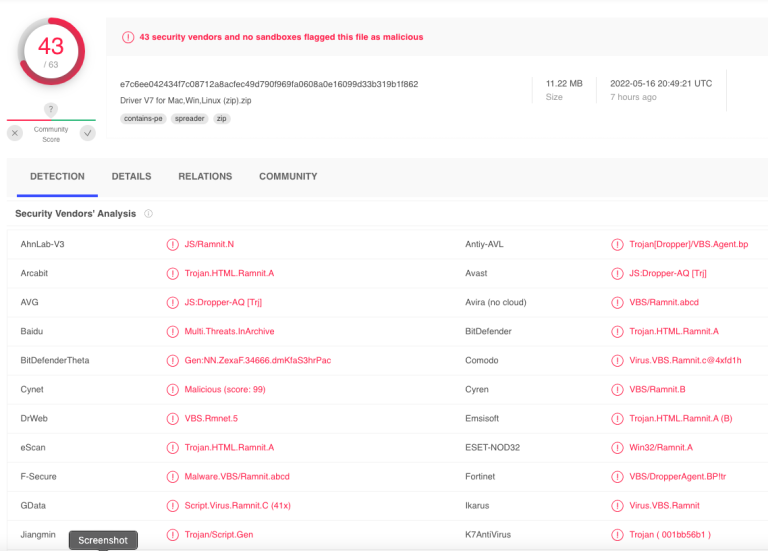Click the community score upvote checkmark icon

(x=88, y=133)
